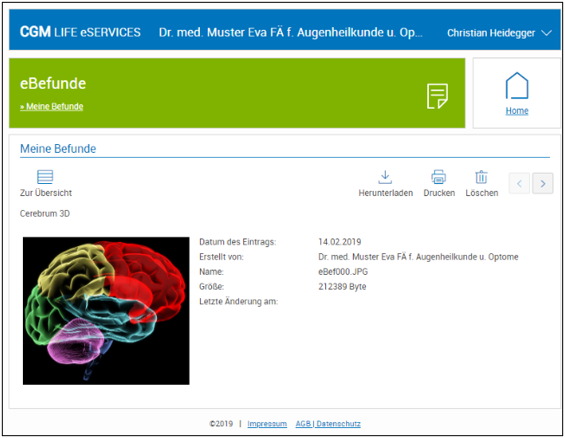Click the eBefunde banner heading
Screen dimensions: 565x438
click(x=53, y=84)
